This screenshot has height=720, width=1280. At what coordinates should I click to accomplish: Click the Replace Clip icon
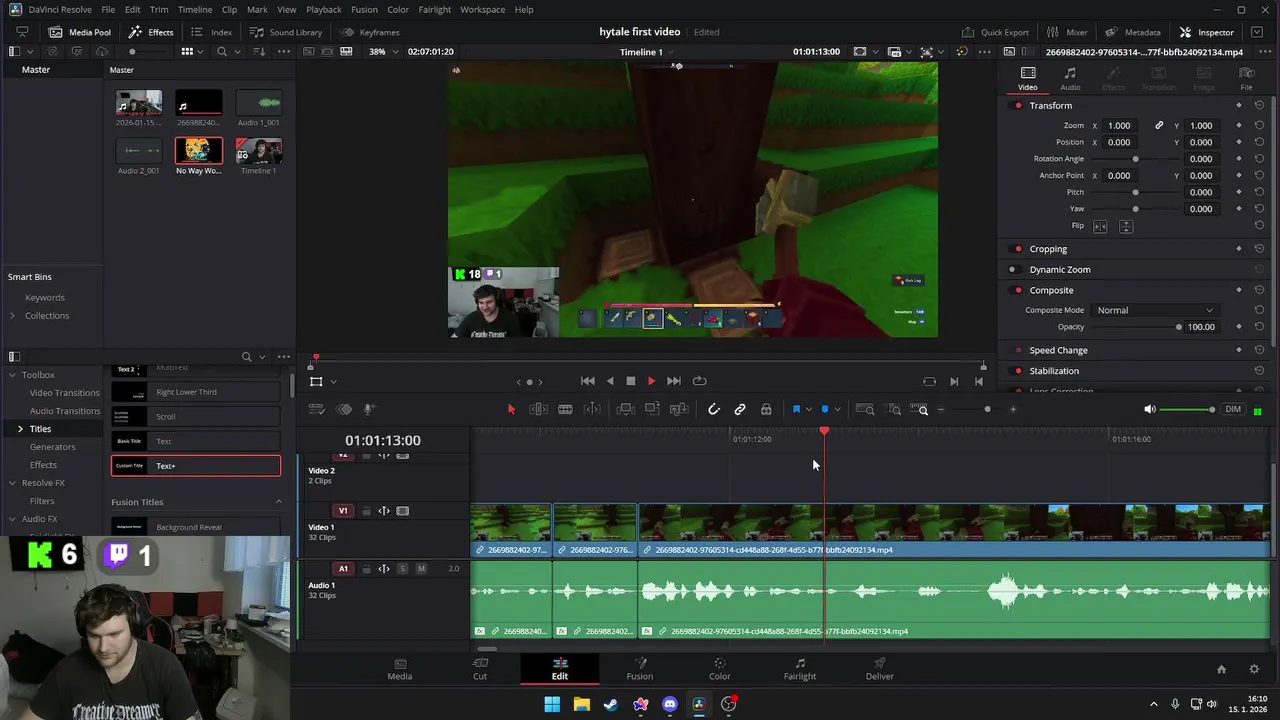click(x=679, y=409)
